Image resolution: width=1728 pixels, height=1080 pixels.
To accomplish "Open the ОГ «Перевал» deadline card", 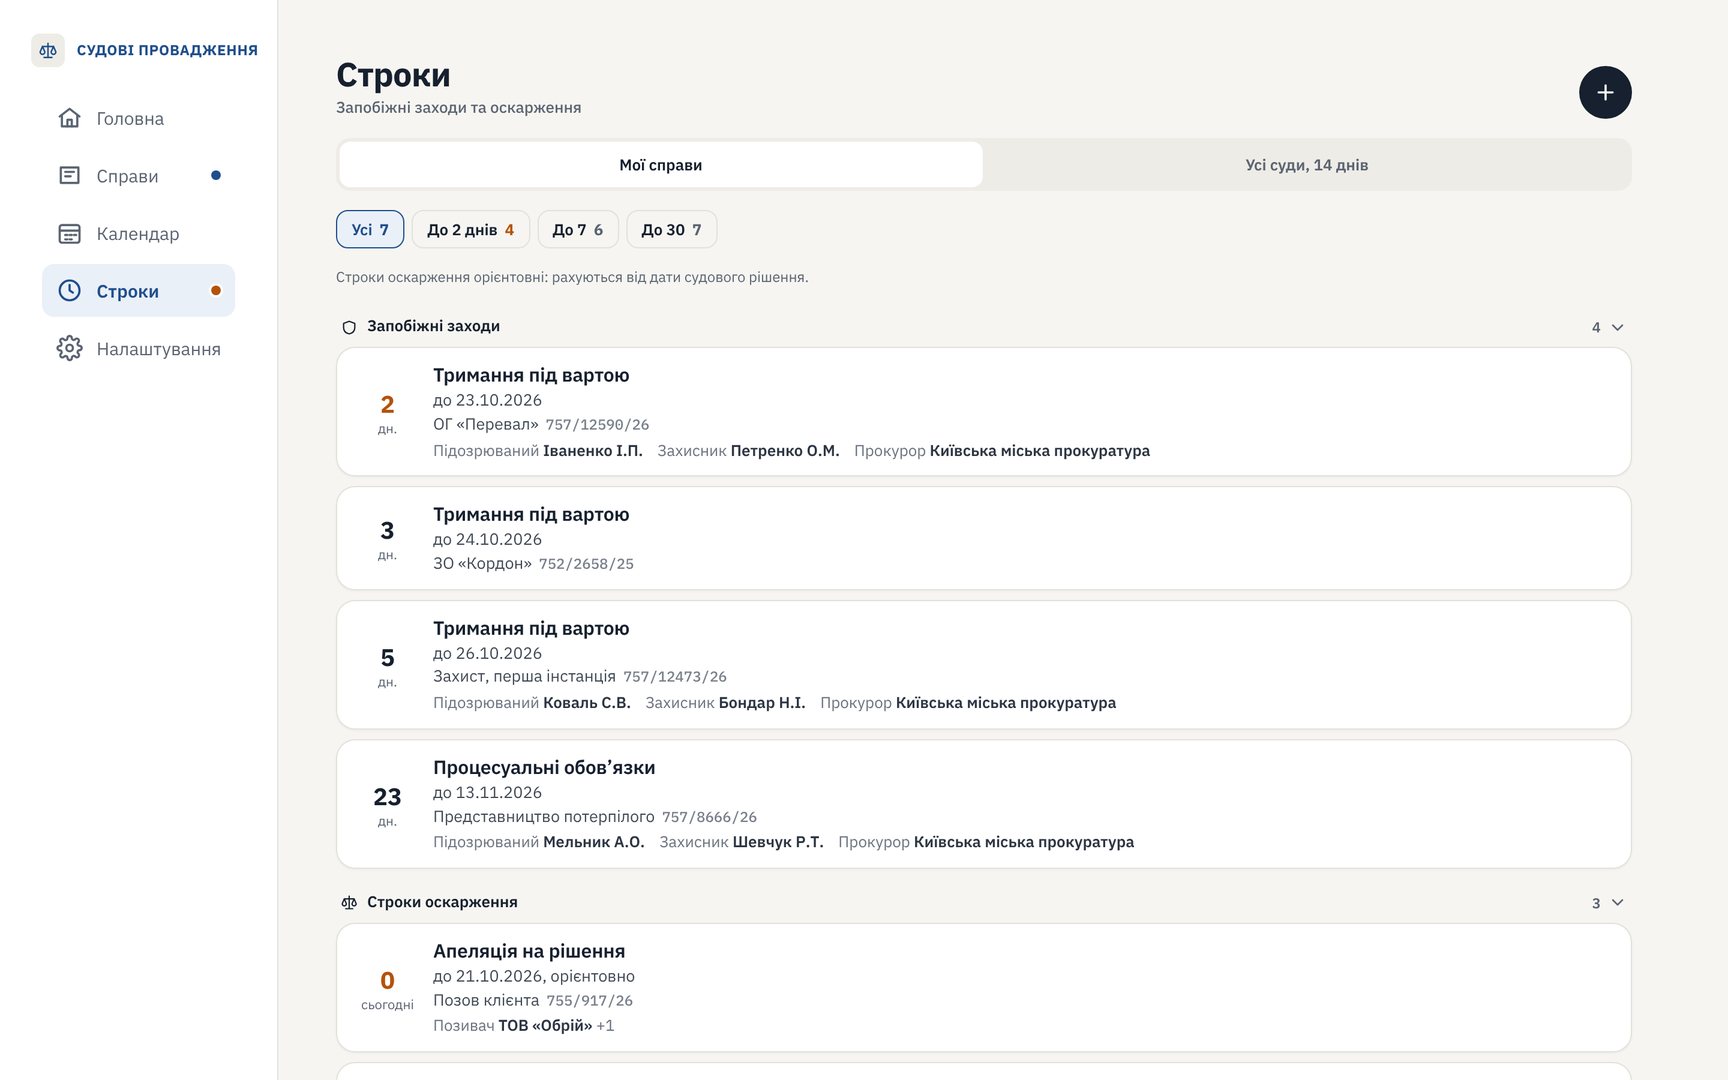I will pos(984,412).
